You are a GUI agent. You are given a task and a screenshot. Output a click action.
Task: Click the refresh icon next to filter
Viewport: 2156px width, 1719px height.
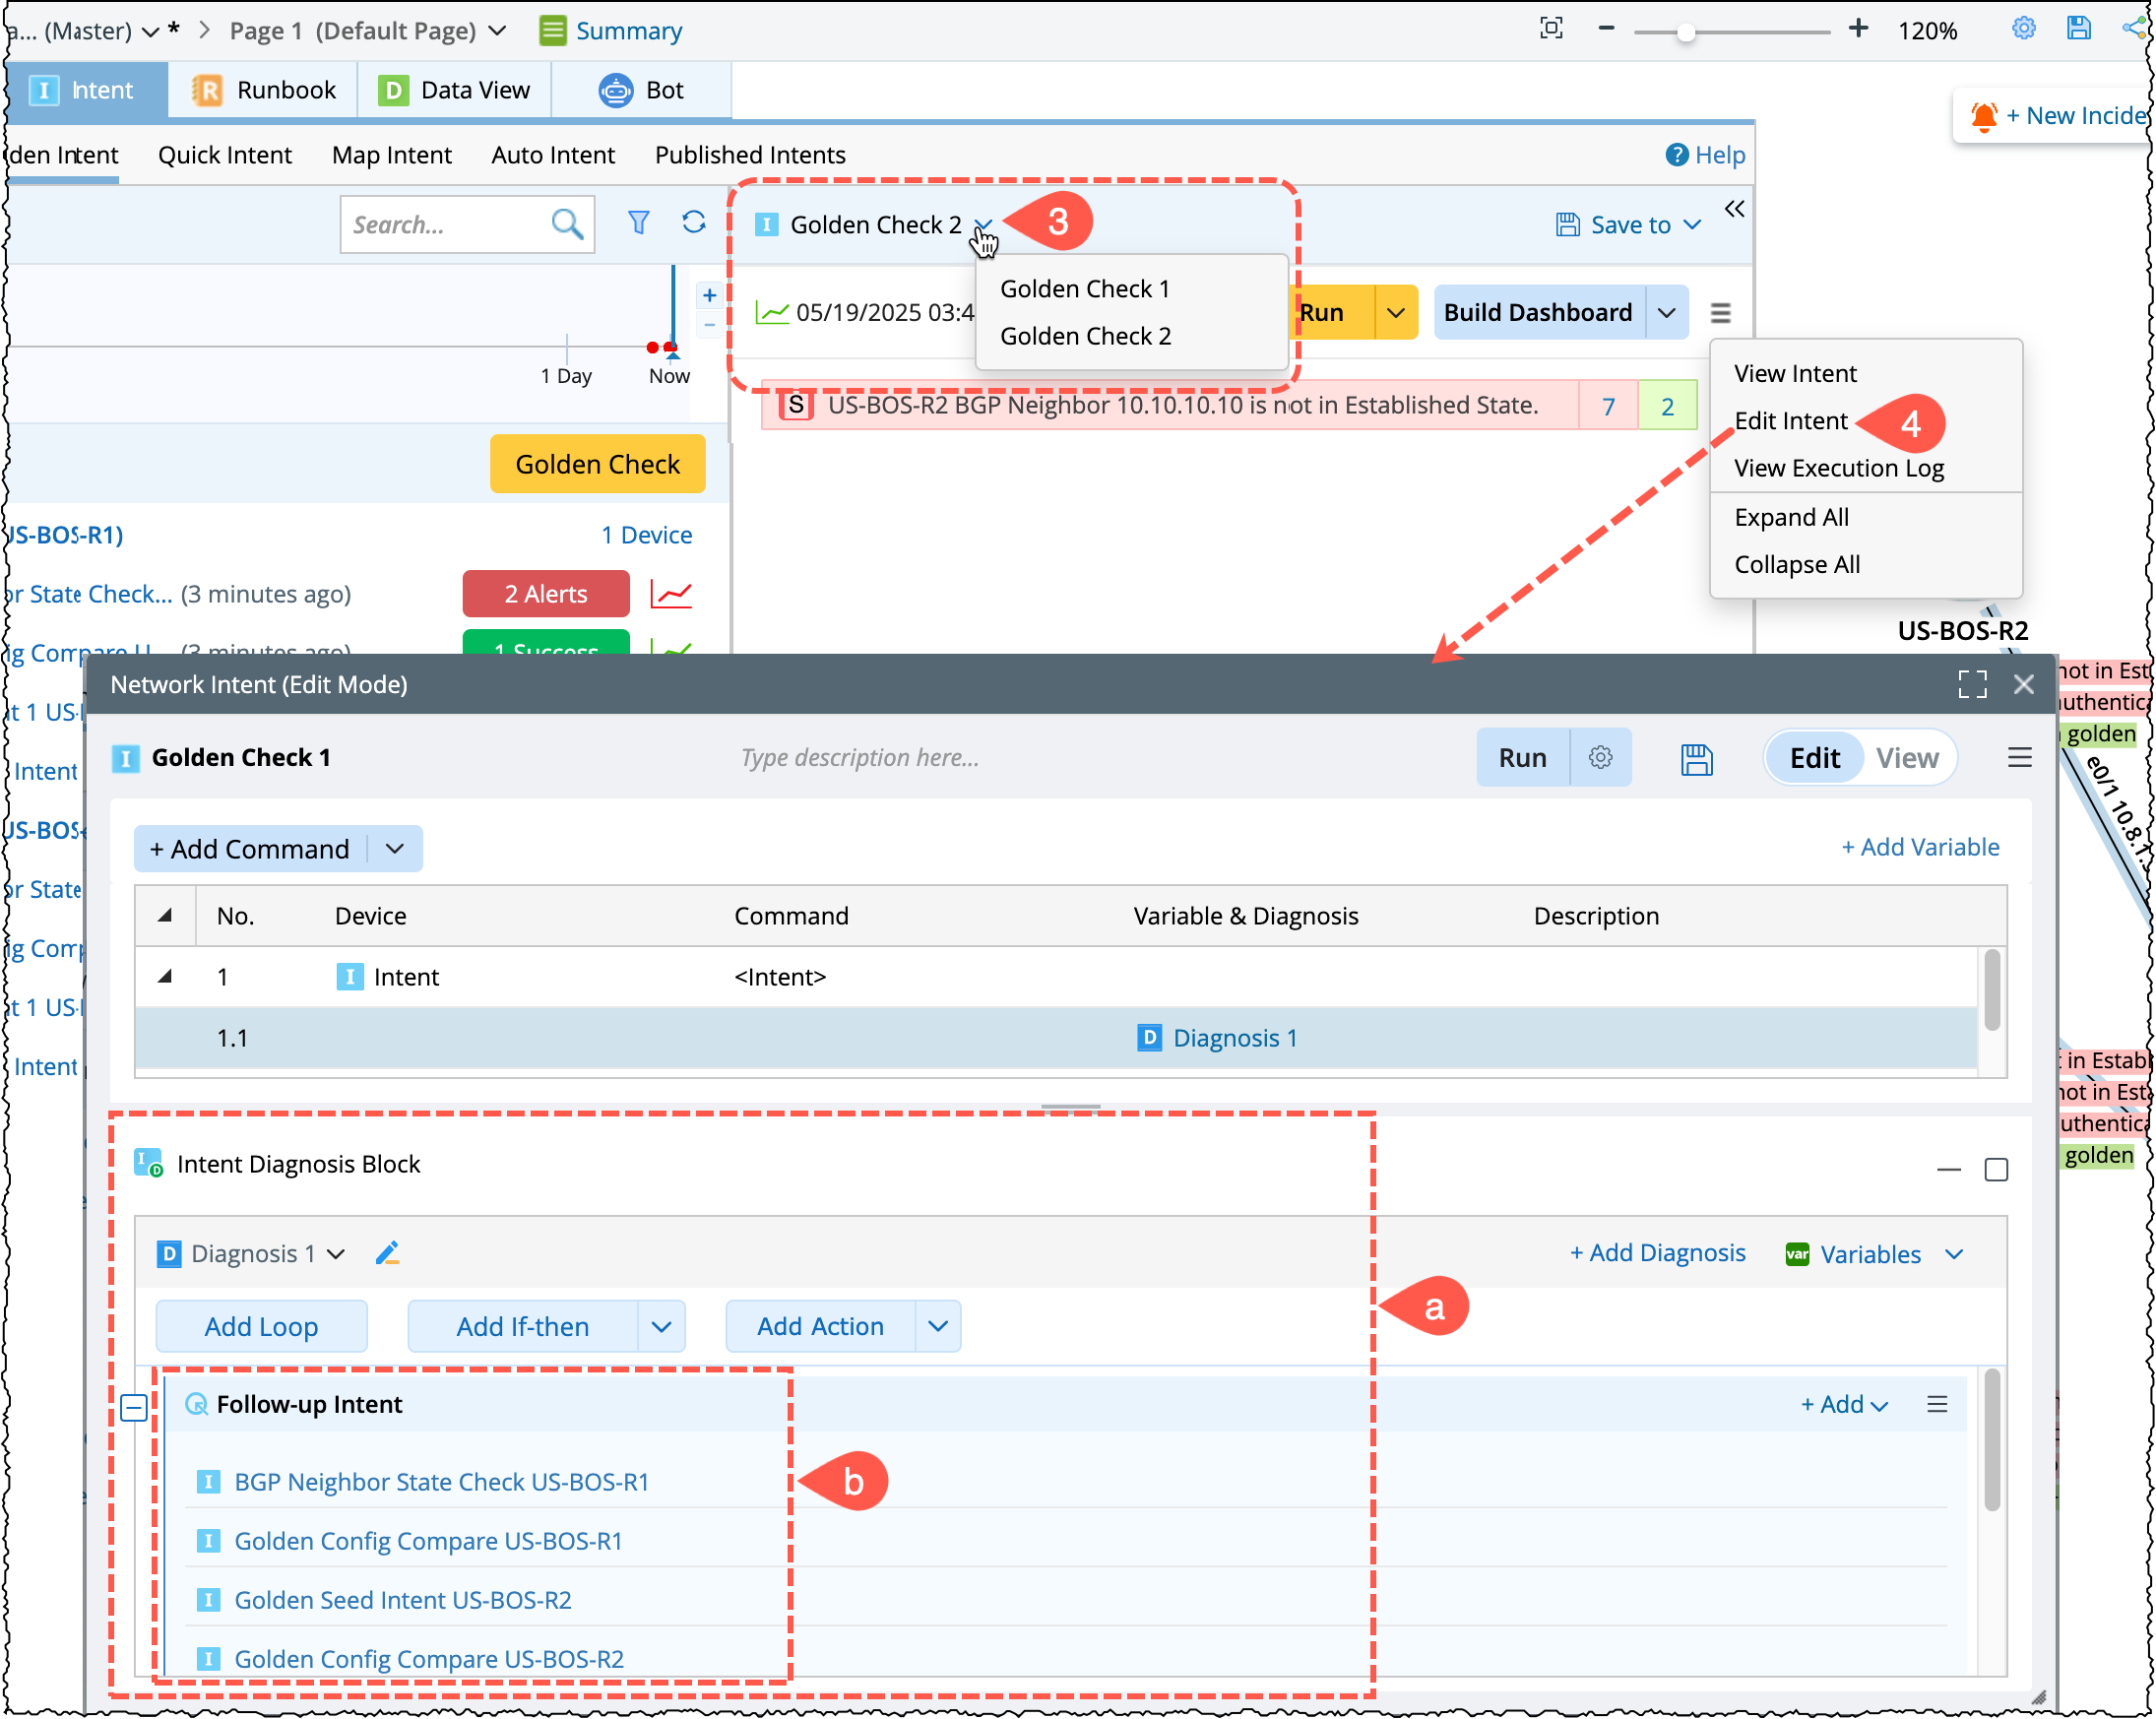(x=693, y=222)
